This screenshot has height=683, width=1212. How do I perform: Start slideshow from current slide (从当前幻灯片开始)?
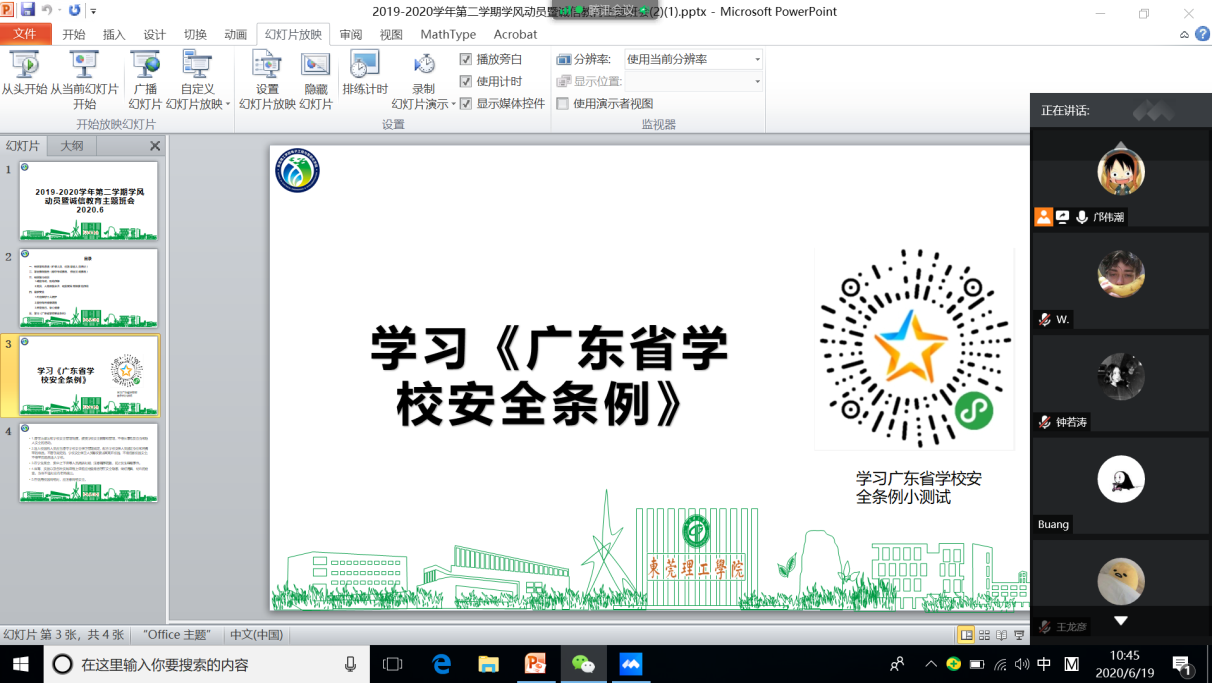pos(84,66)
